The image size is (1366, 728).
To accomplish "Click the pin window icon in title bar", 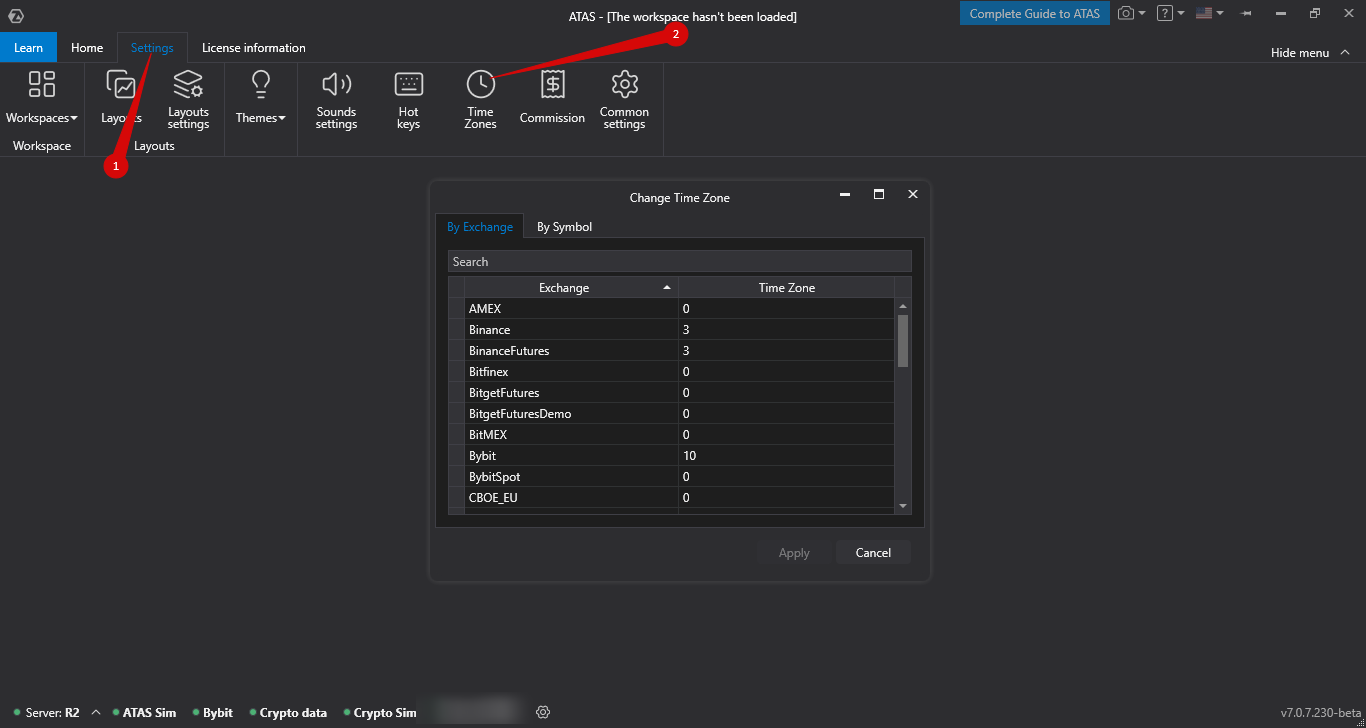I will (1246, 13).
